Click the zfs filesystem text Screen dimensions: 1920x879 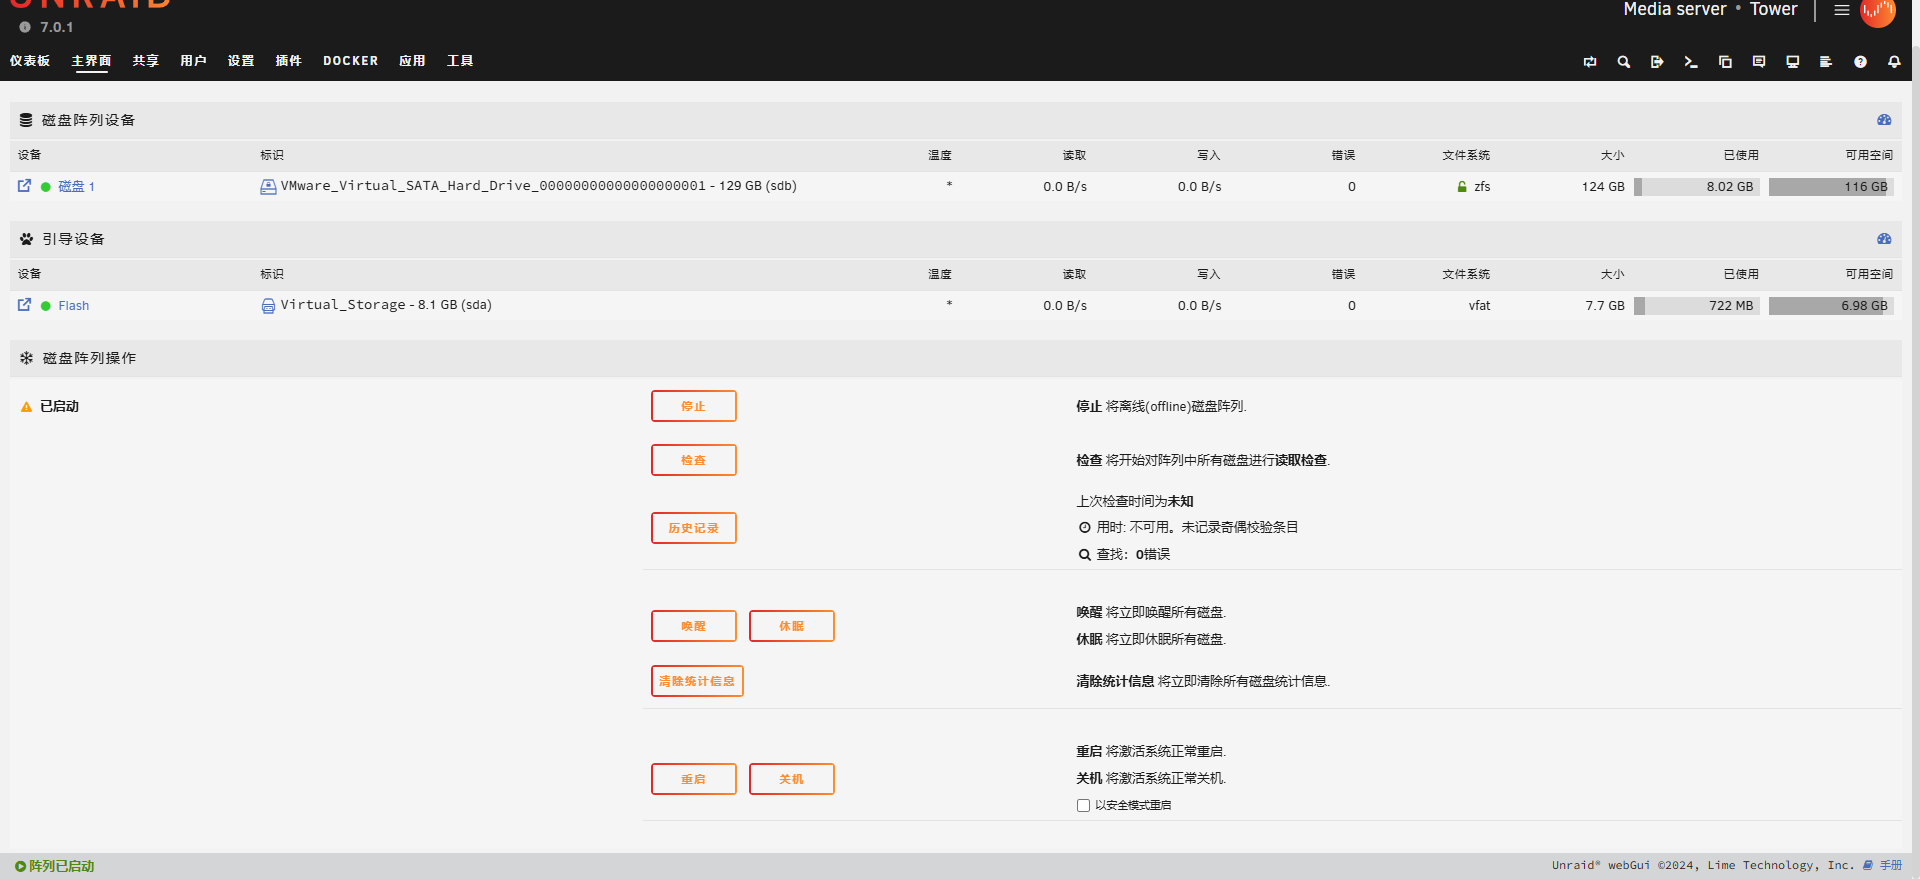click(x=1482, y=187)
